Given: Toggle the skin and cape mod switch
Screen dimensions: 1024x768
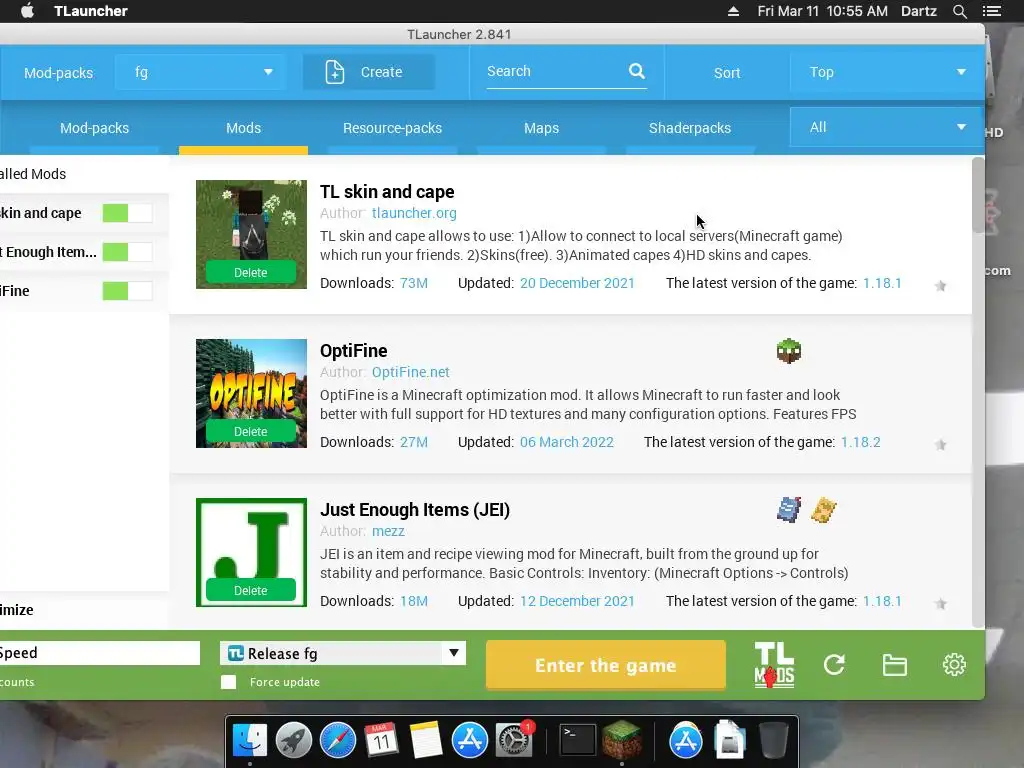Looking at the screenshot, I should click(127, 213).
